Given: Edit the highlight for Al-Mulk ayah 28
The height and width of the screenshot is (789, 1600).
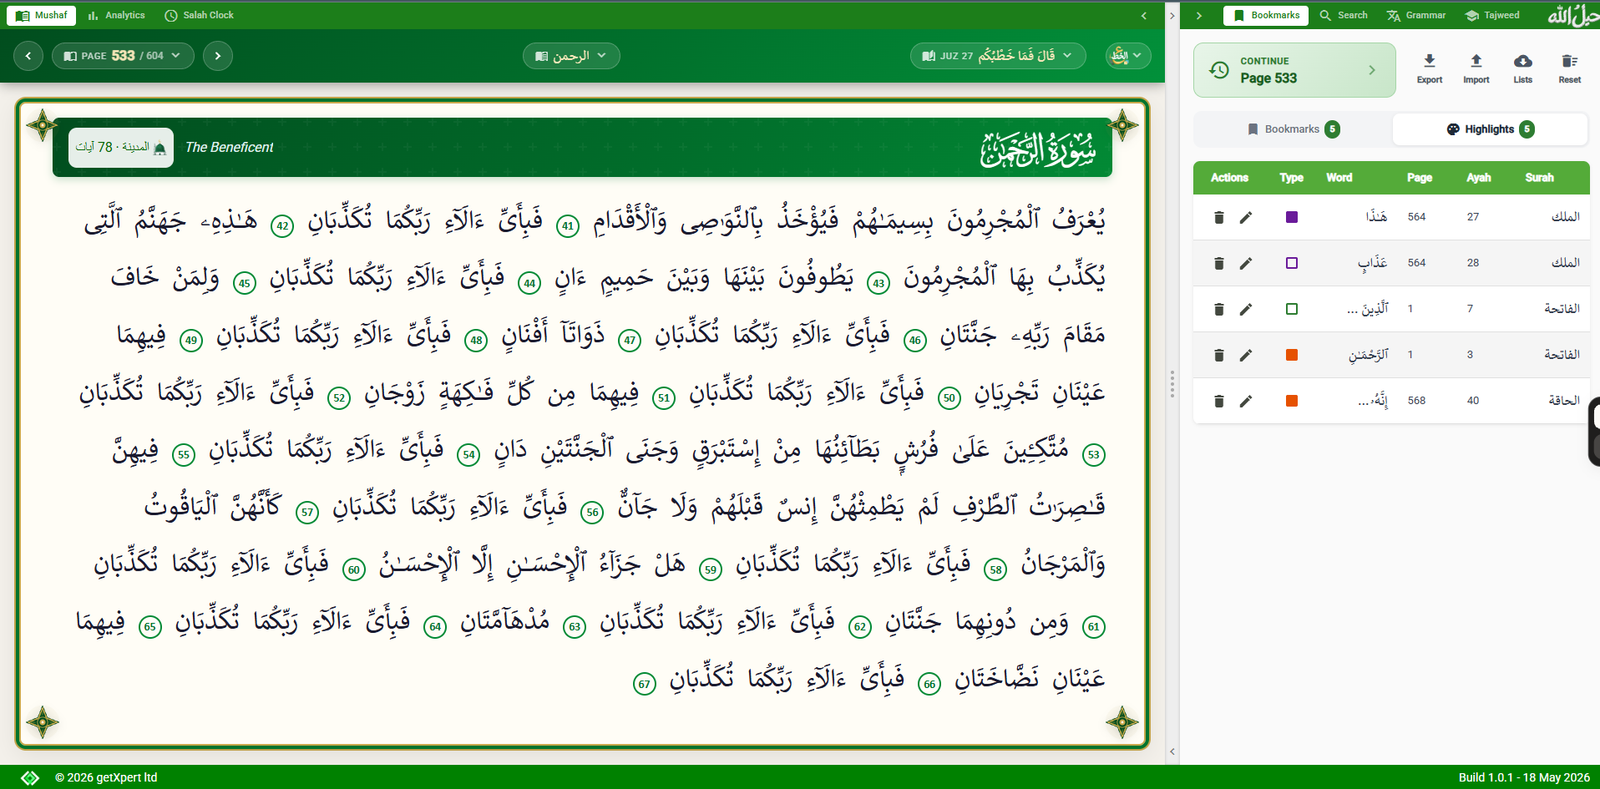Looking at the screenshot, I should [x=1246, y=263].
